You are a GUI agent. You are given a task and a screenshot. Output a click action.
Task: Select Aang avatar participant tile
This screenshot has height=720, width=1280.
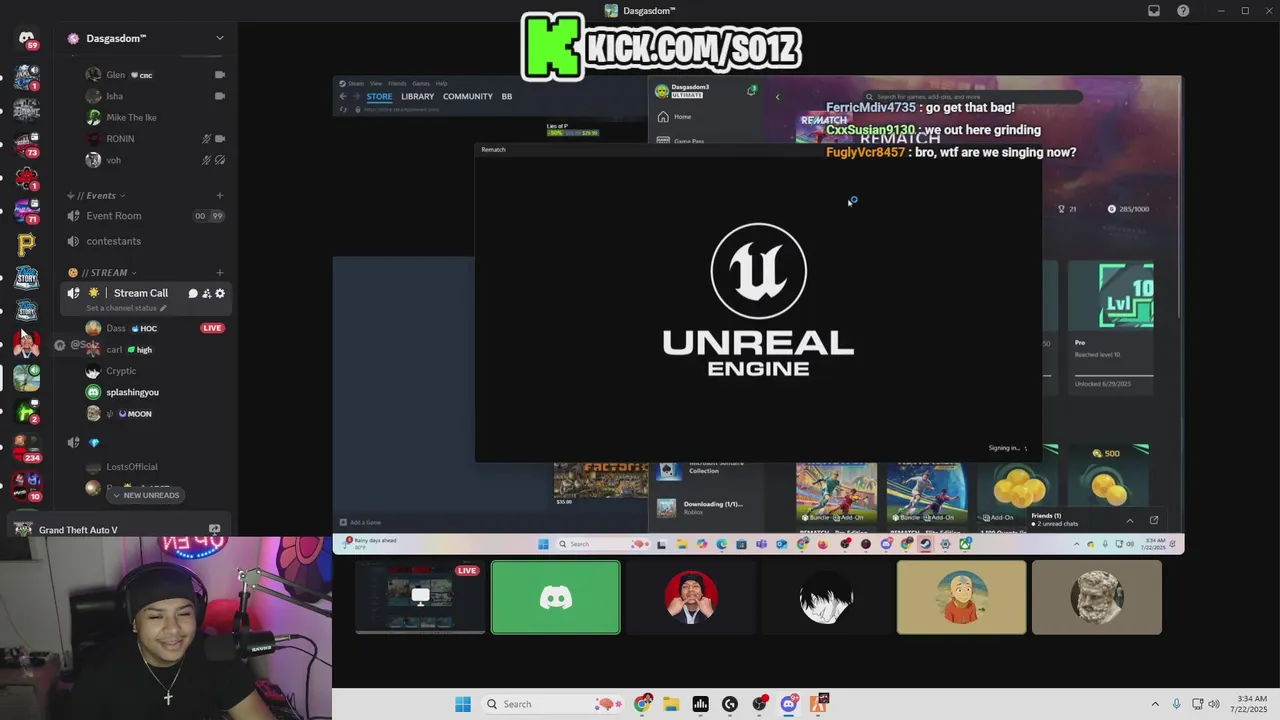[961, 597]
